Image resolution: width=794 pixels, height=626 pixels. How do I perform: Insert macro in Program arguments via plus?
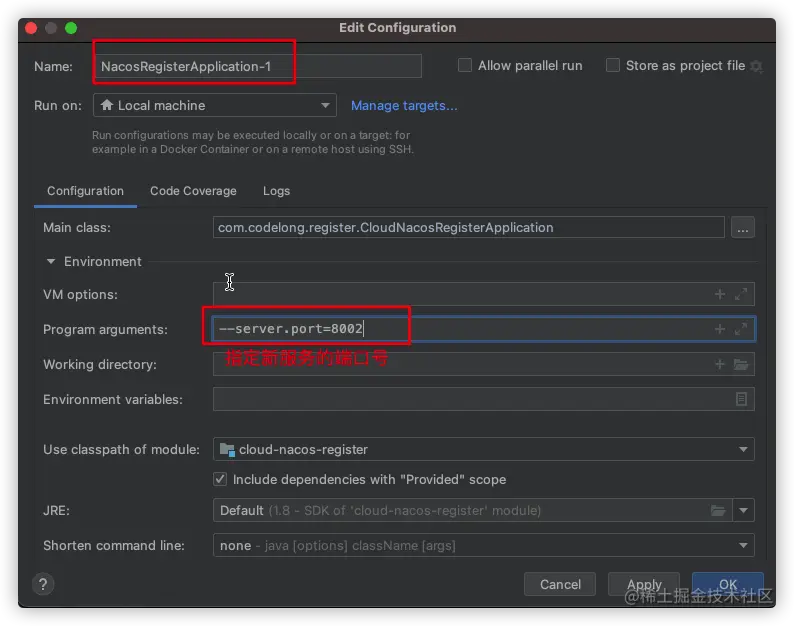[x=720, y=329]
